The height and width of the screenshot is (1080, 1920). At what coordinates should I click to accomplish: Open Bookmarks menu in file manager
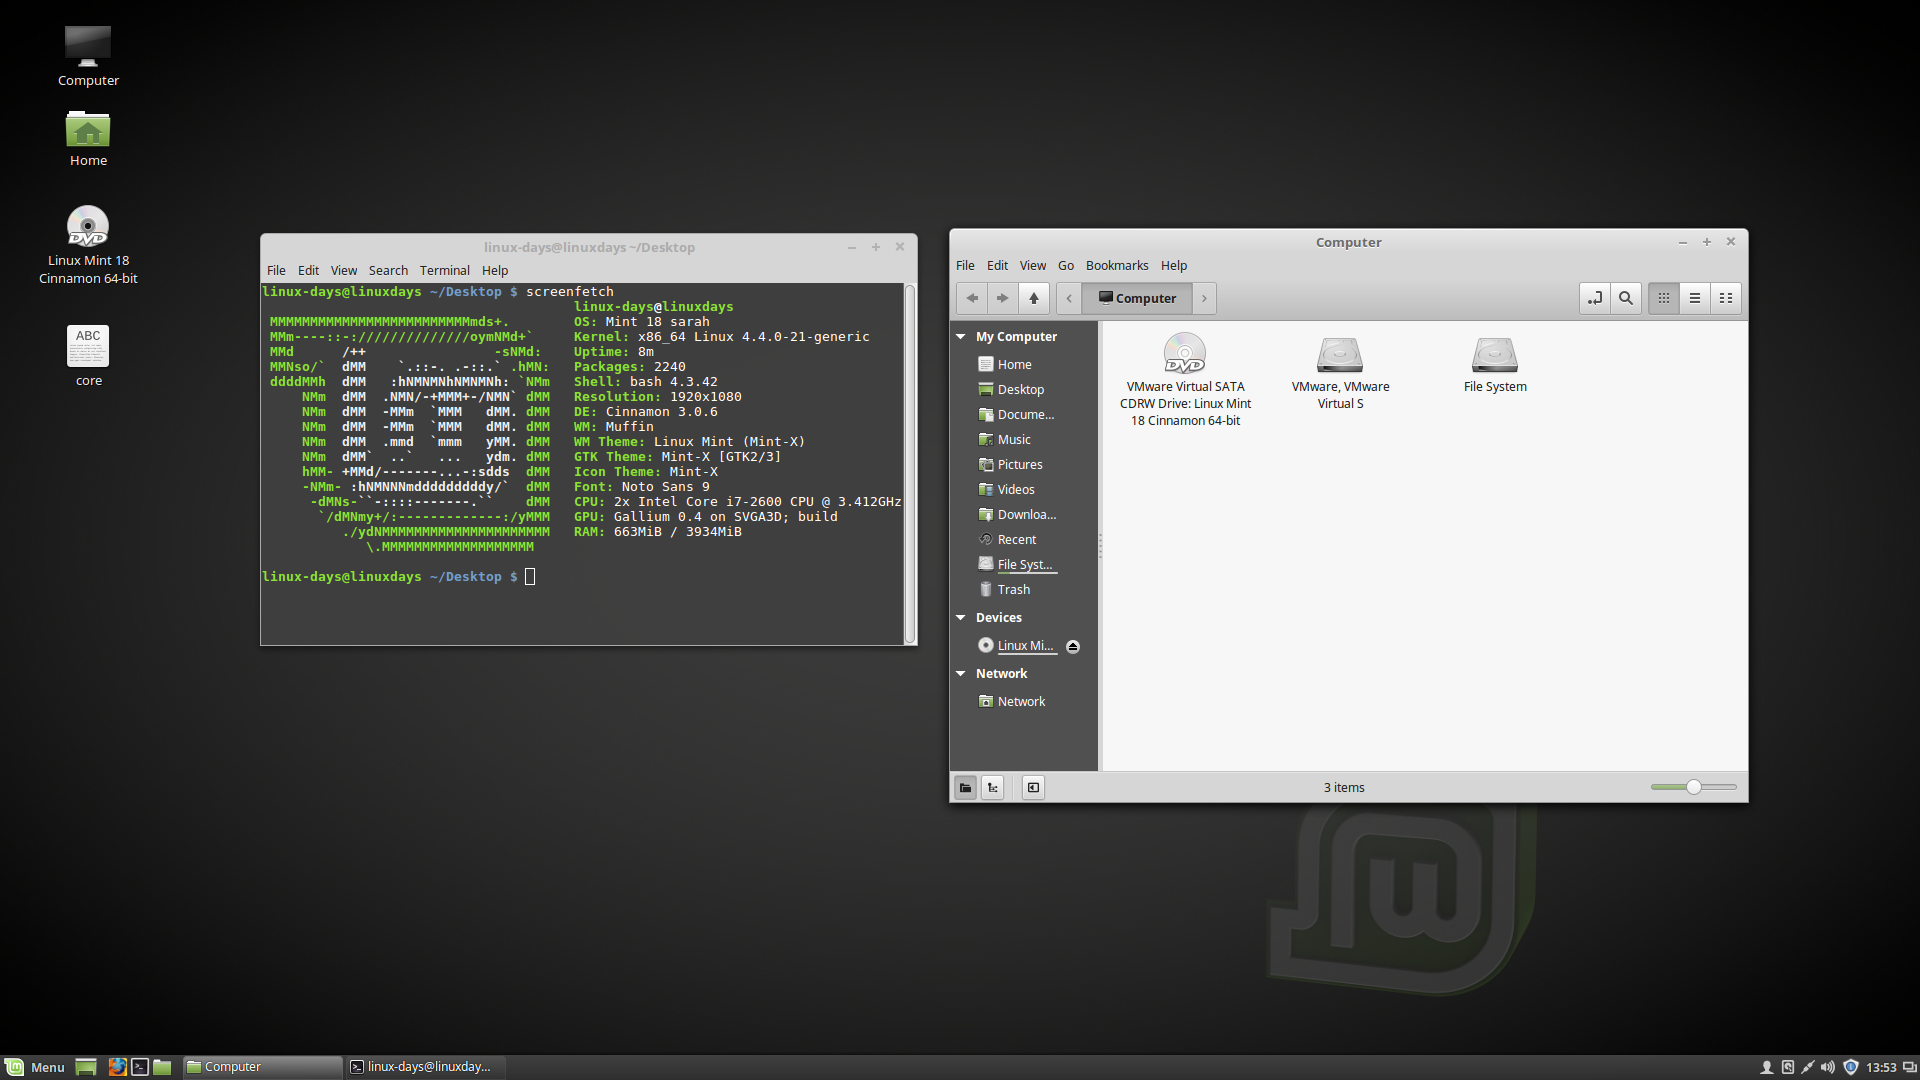tap(1117, 266)
